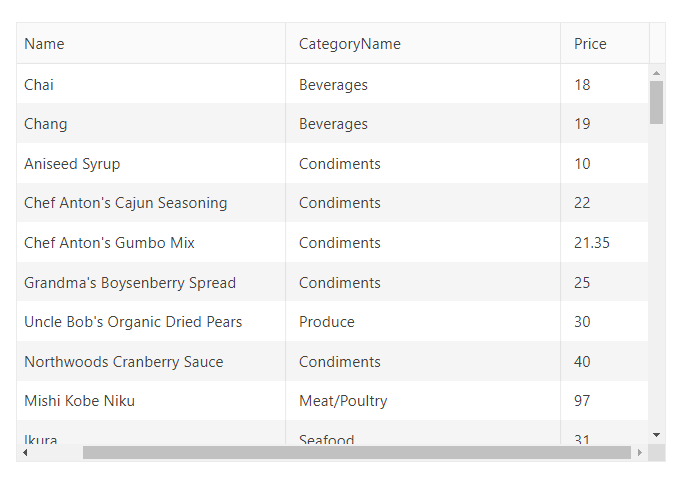
Task: Click the Mishi Kobe Niku cell
Action: (x=79, y=401)
